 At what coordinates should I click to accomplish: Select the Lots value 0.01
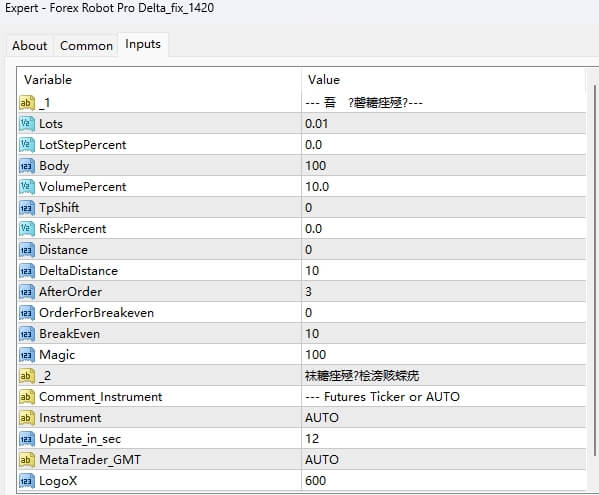317,124
